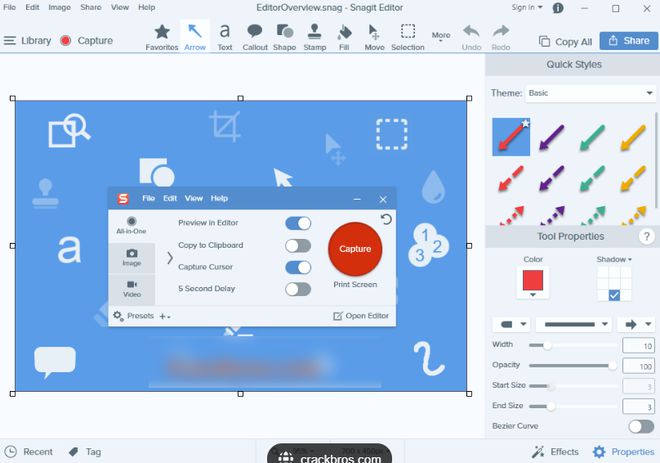
Task: Select the All-in-One capture mode
Action: [x=131, y=225]
